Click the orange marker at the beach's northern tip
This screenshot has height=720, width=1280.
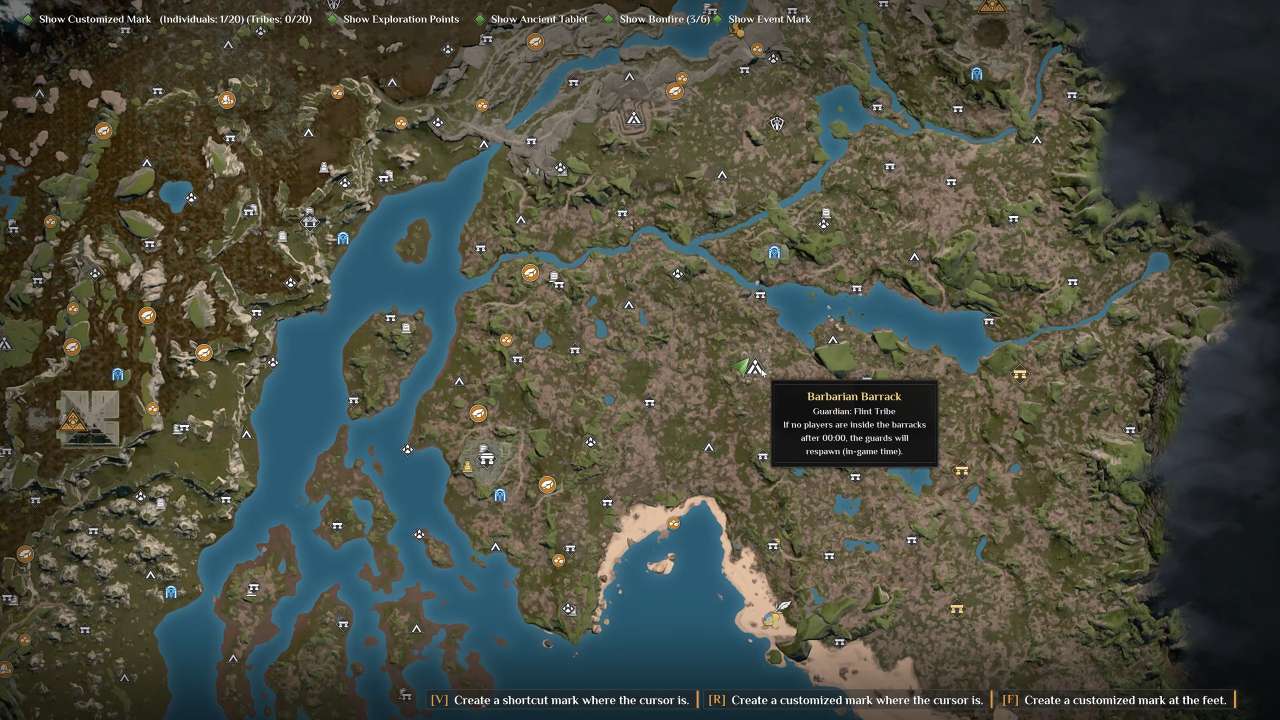point(674,523)
